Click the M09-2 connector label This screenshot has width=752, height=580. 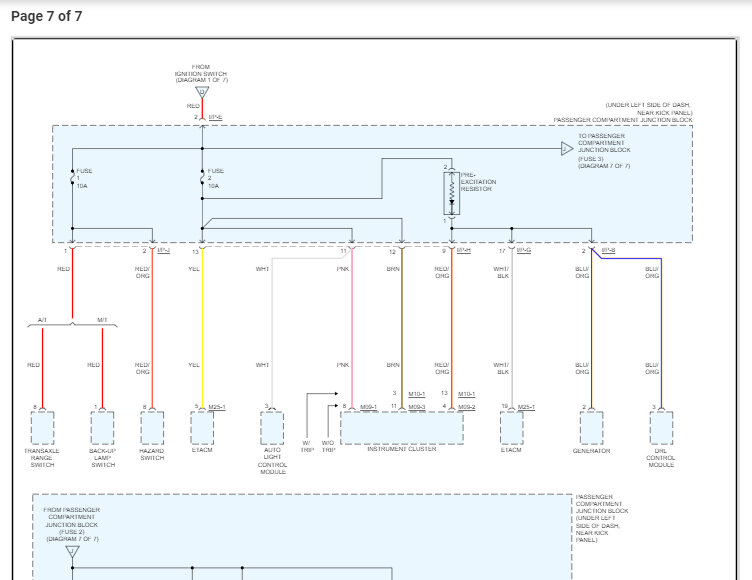467,407
